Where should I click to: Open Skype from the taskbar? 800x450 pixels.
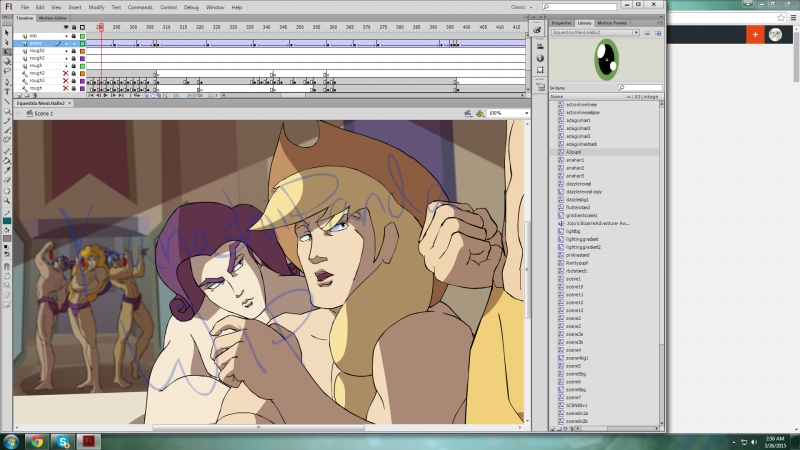pyautogui.click(x=62, y=440)
